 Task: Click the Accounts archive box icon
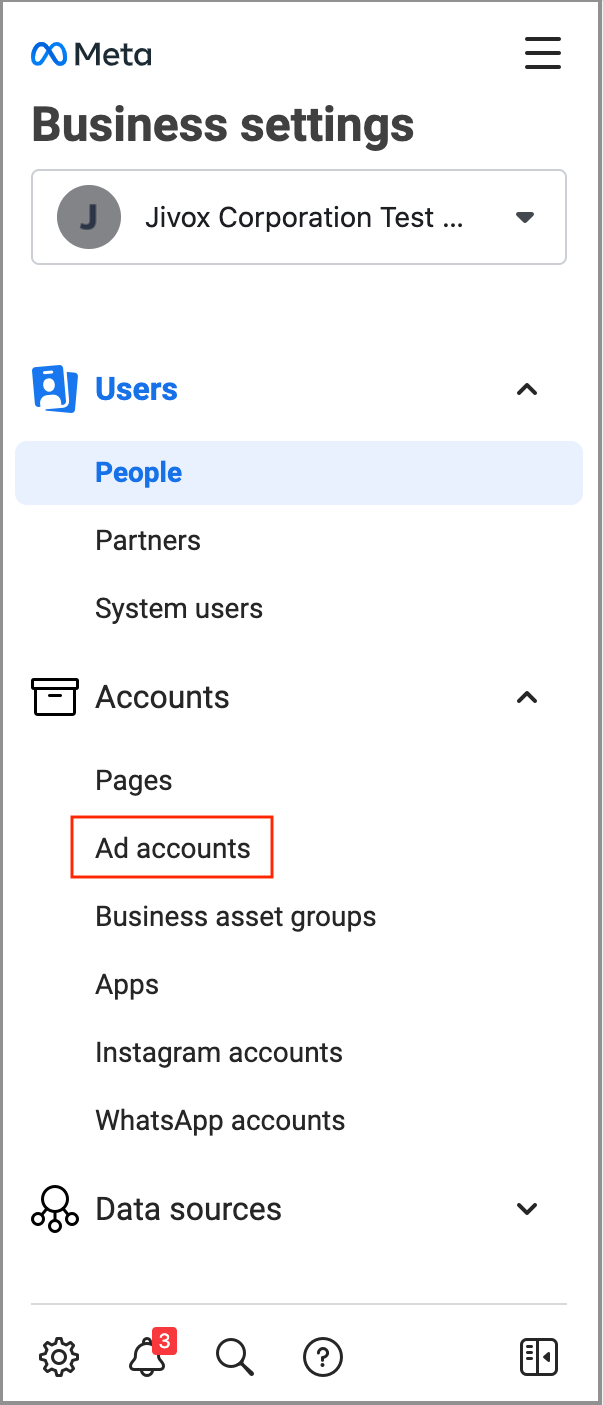coord(54,697)
